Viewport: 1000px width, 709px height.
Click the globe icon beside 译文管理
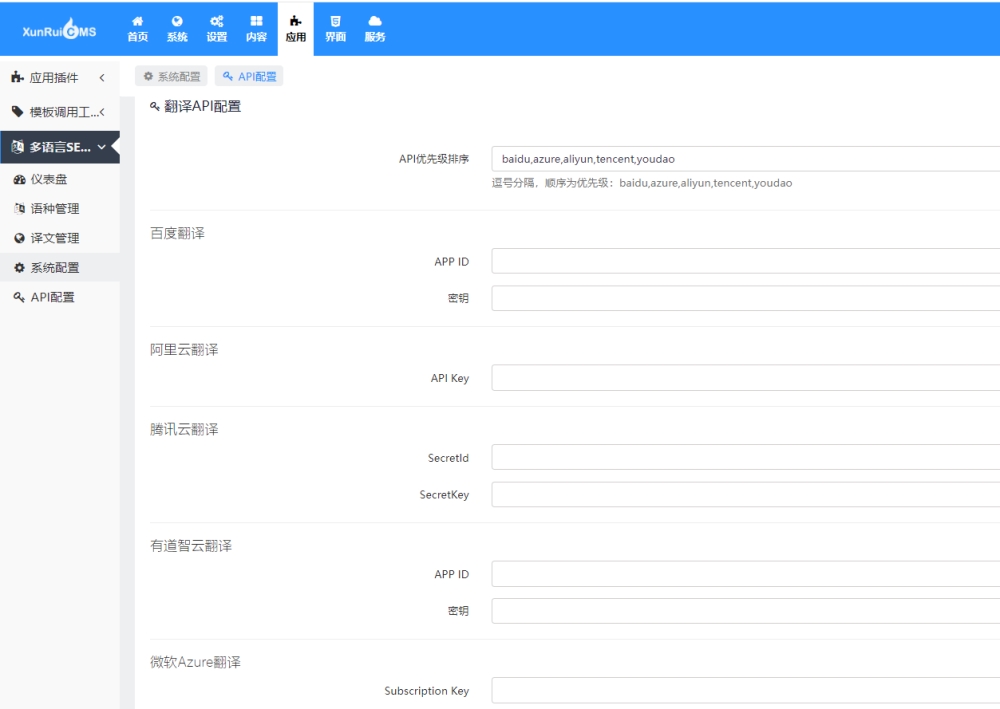[19, 238]
